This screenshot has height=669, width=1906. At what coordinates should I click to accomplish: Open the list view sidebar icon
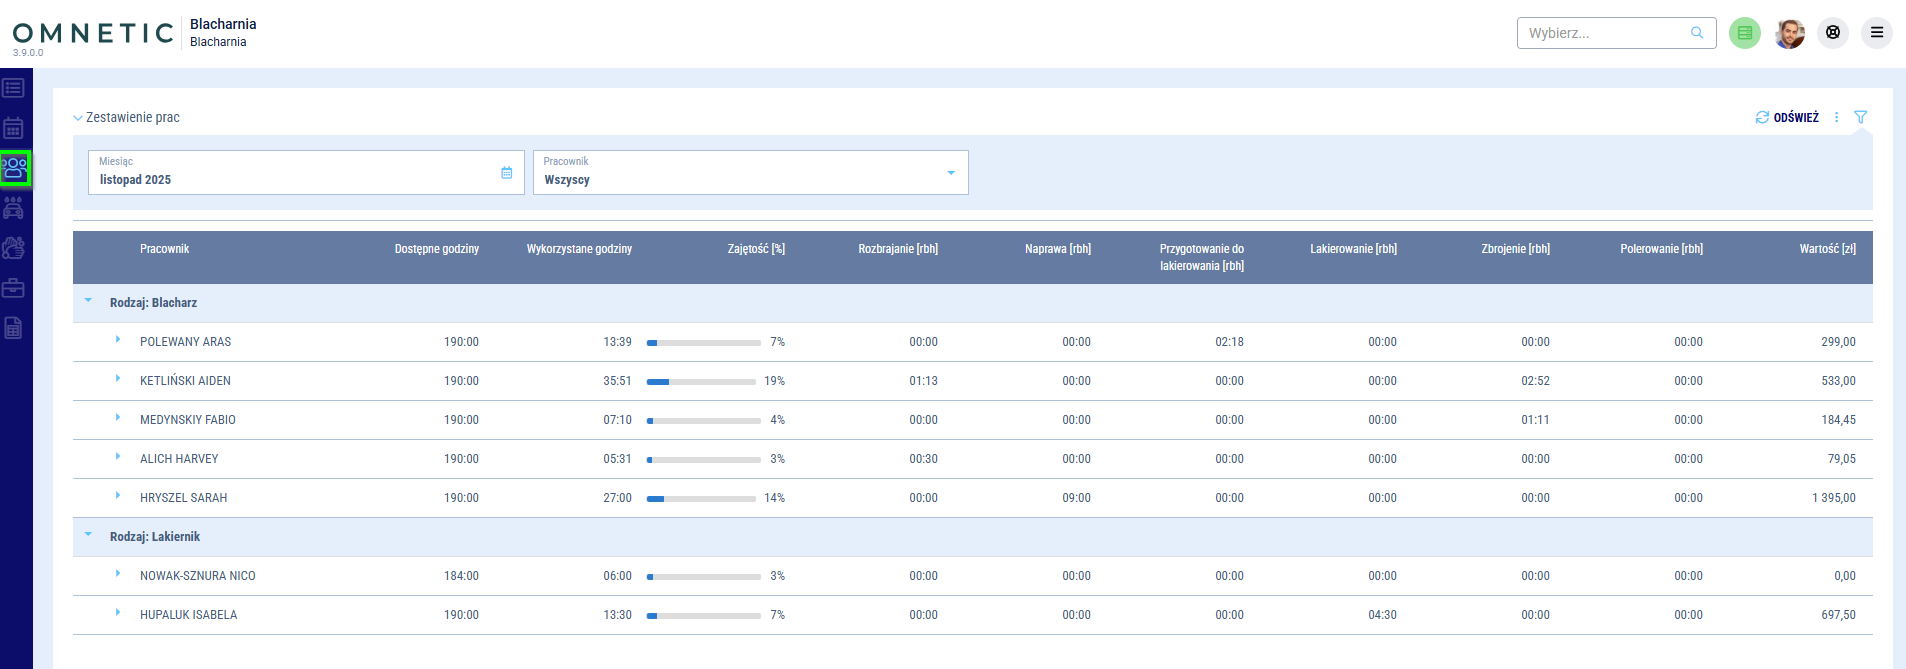pos(14,88)
